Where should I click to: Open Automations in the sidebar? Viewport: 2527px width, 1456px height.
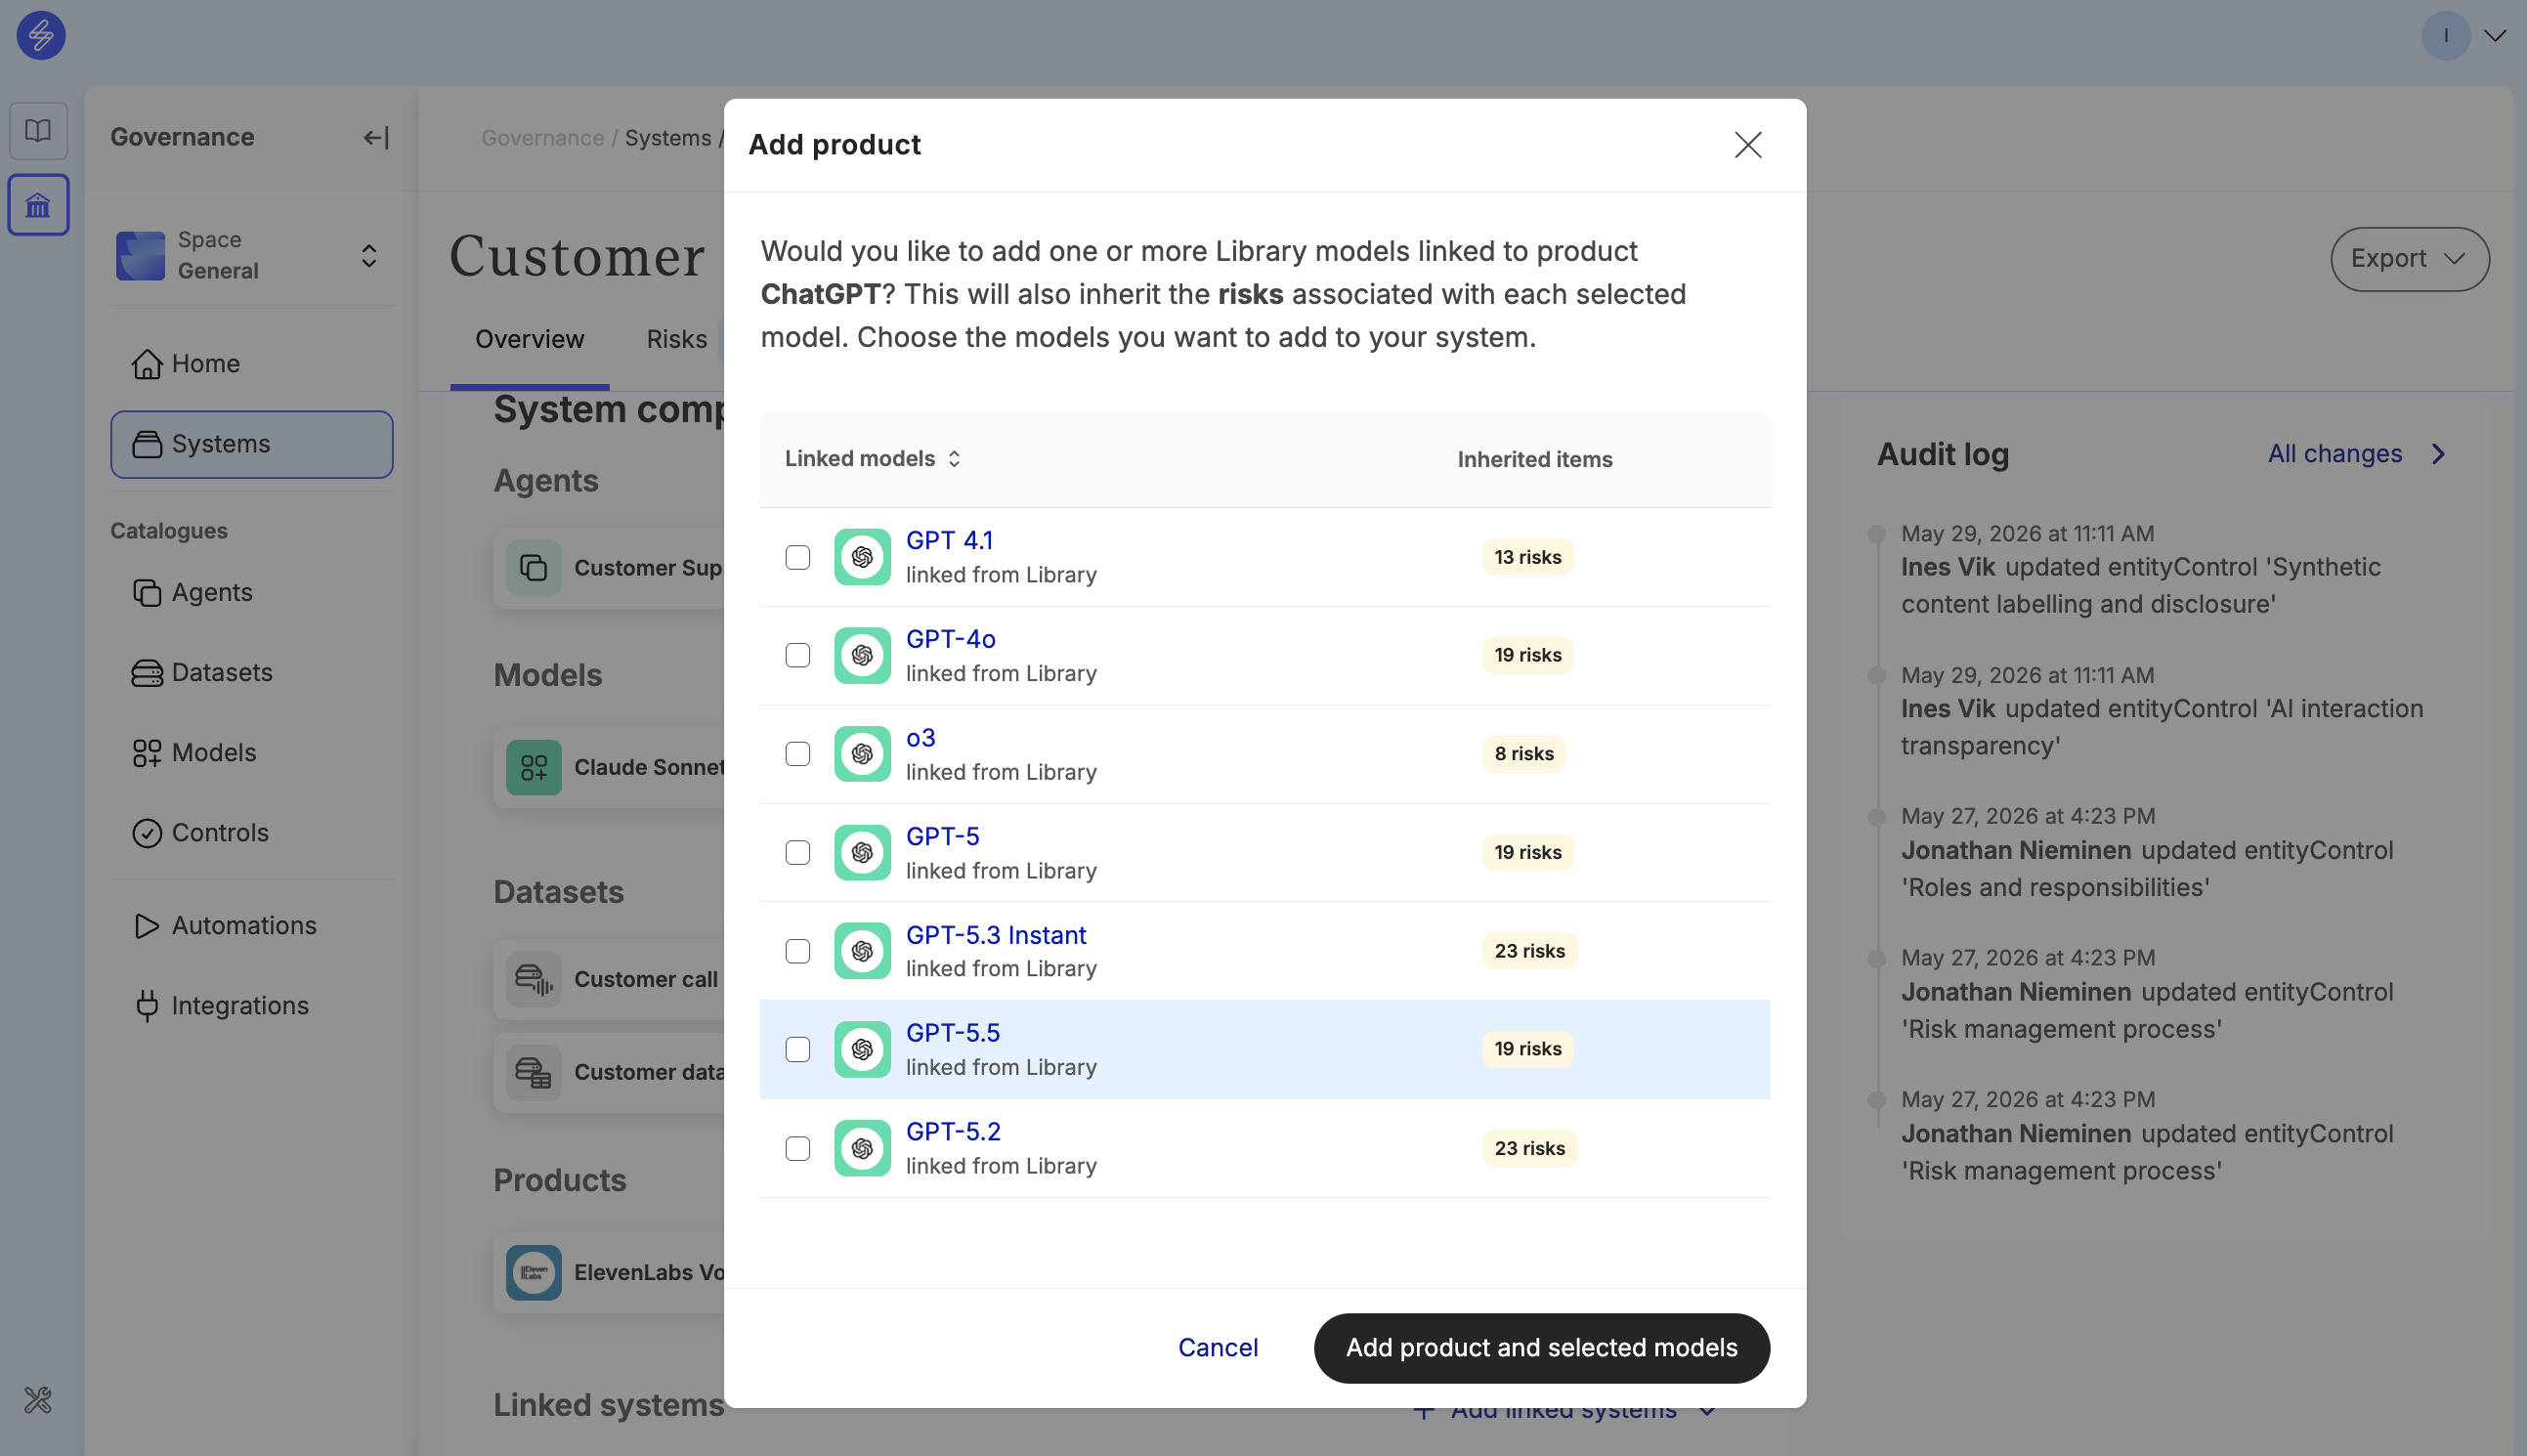coord(251,926)
